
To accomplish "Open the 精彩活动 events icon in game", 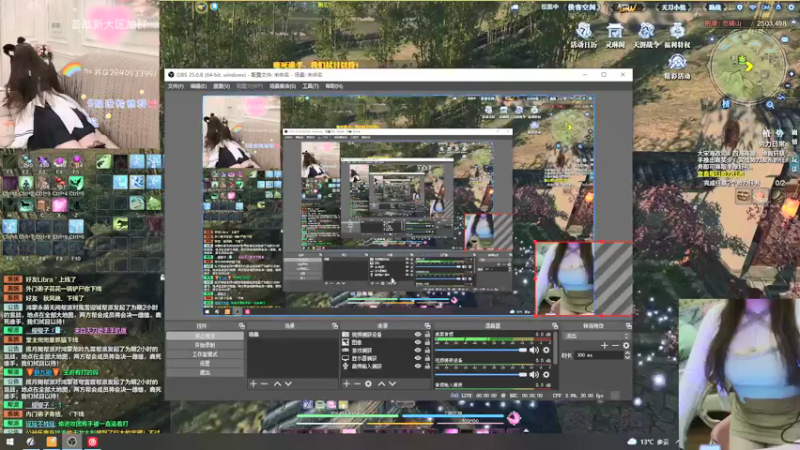I will 677,66.
